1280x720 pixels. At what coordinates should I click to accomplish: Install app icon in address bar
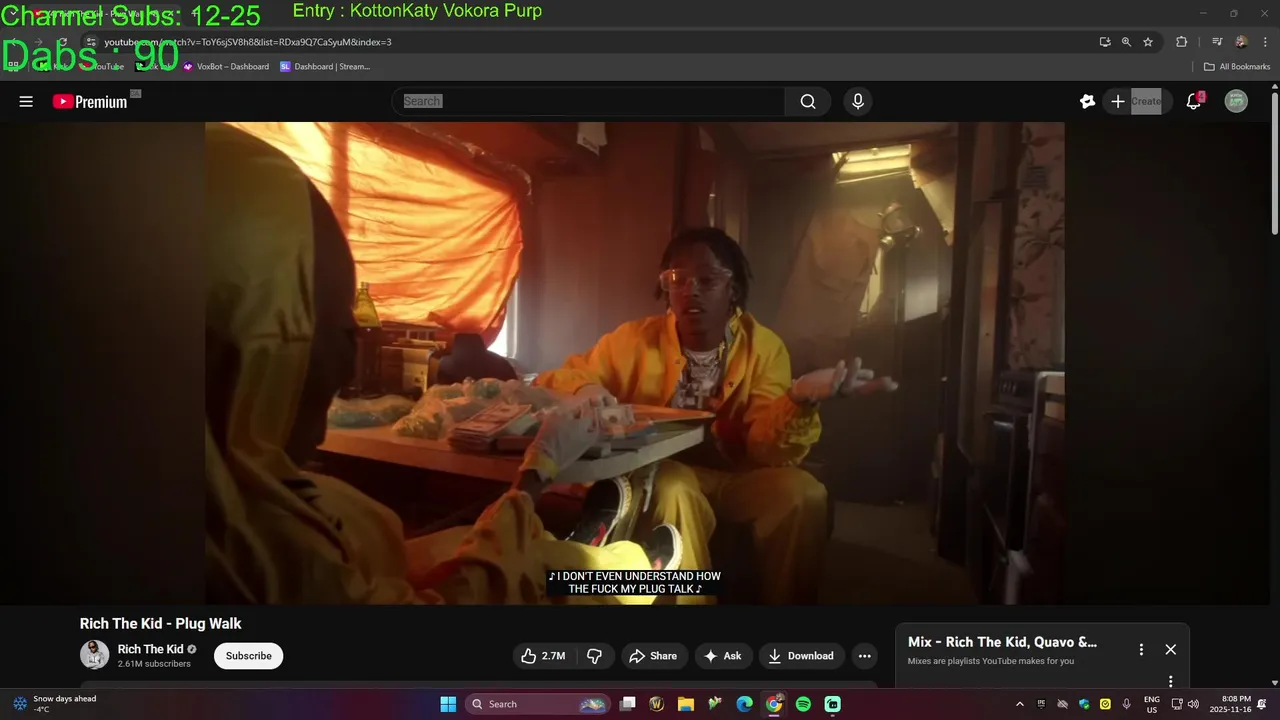click(1105, 42)
